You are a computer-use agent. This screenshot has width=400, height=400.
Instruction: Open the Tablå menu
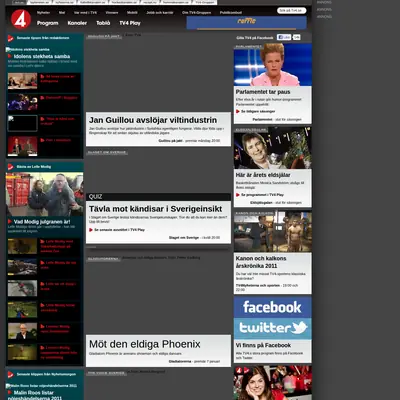(x=103, y=23)
